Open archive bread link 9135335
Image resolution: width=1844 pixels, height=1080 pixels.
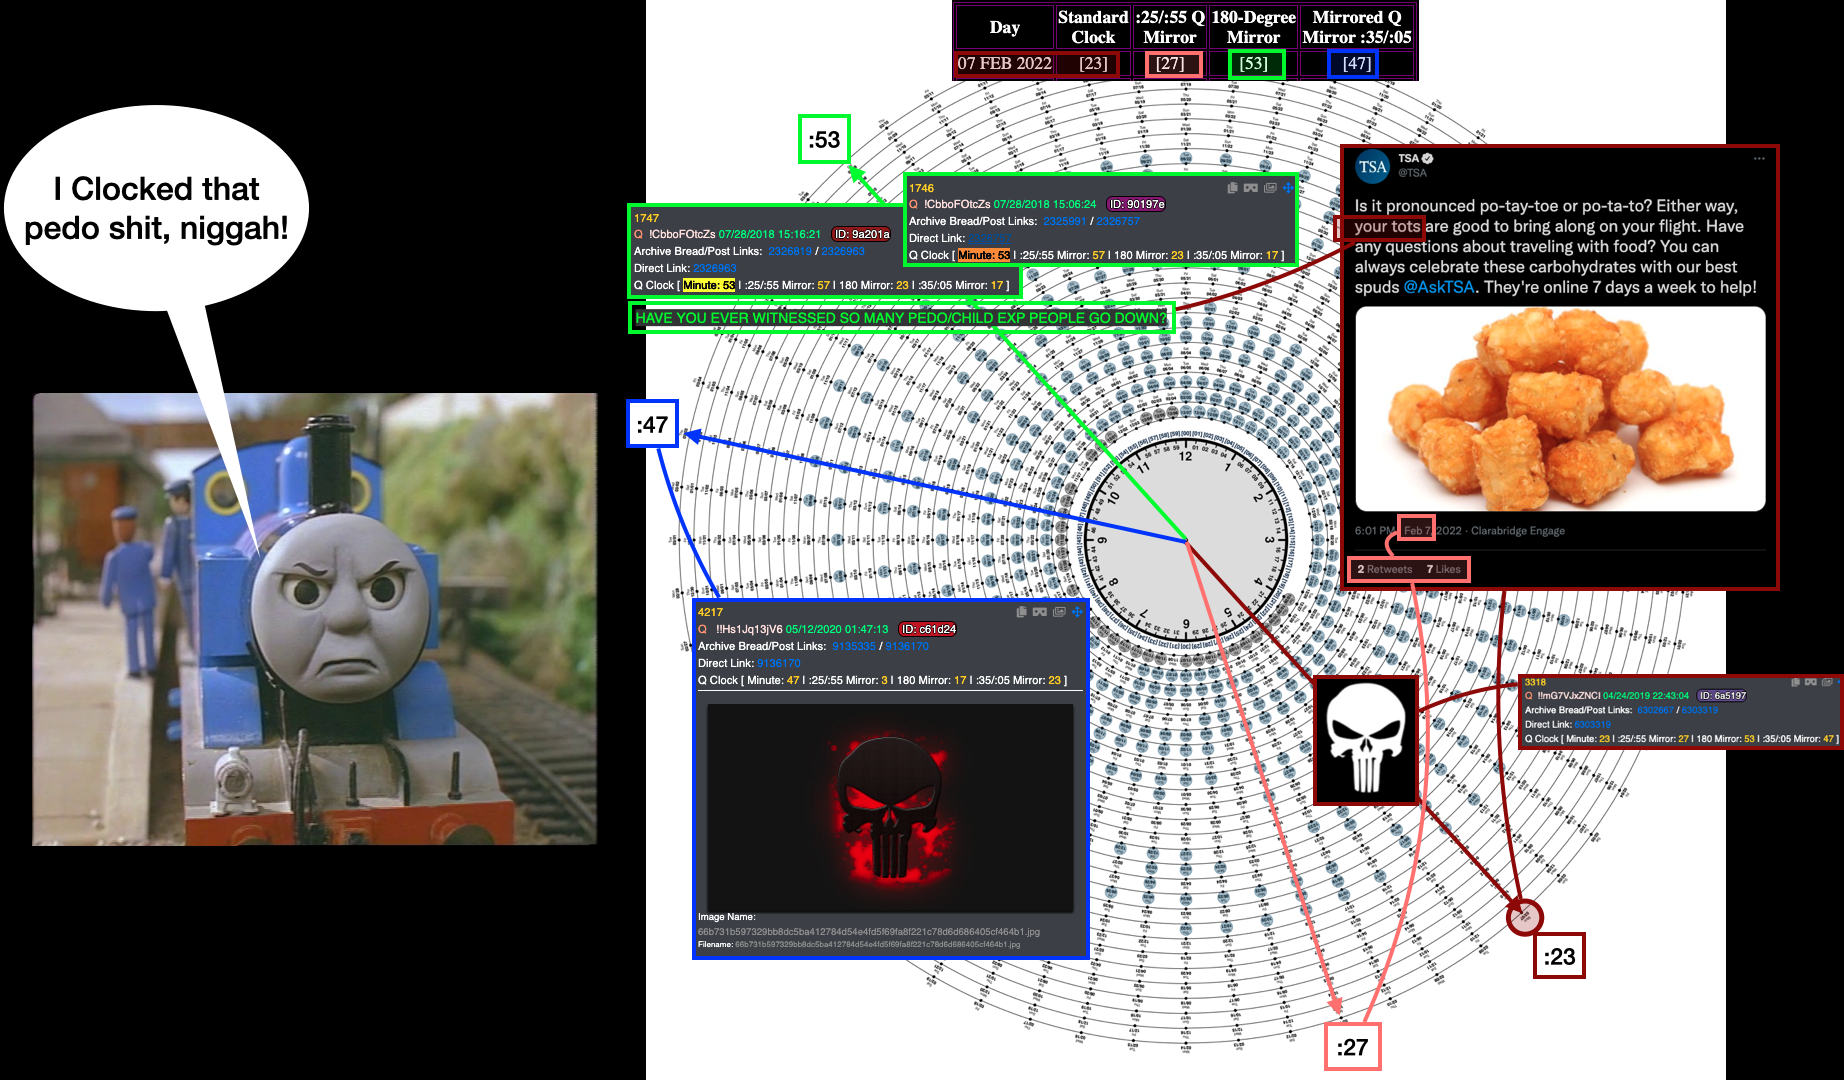click(854, 646)
